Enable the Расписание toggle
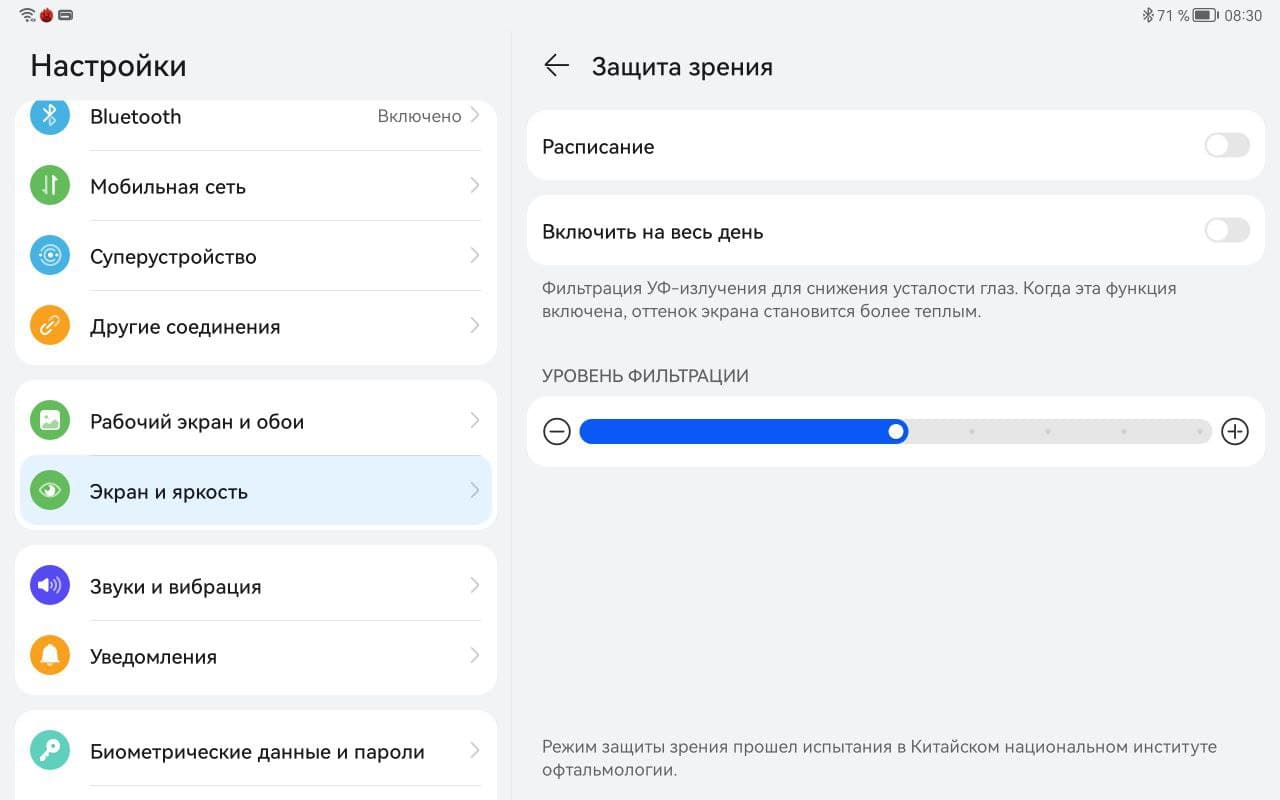The image size is (1280, 800). pos(1227,146)
